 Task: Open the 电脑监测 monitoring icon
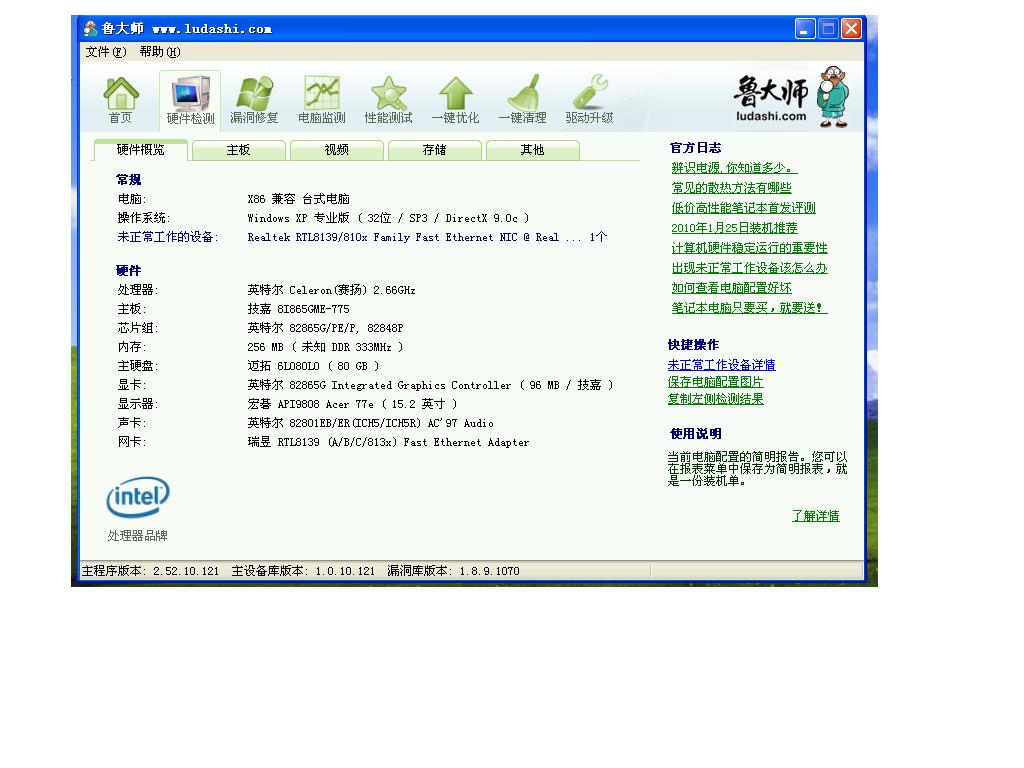tap(321, 100)
